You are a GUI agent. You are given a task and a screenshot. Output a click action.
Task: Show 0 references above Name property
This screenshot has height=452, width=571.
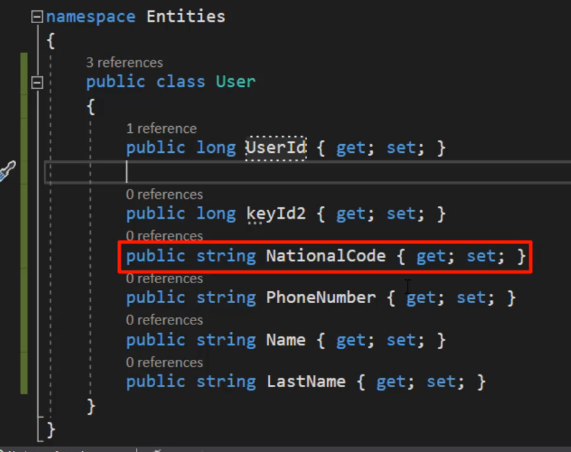tap(164, 320)
